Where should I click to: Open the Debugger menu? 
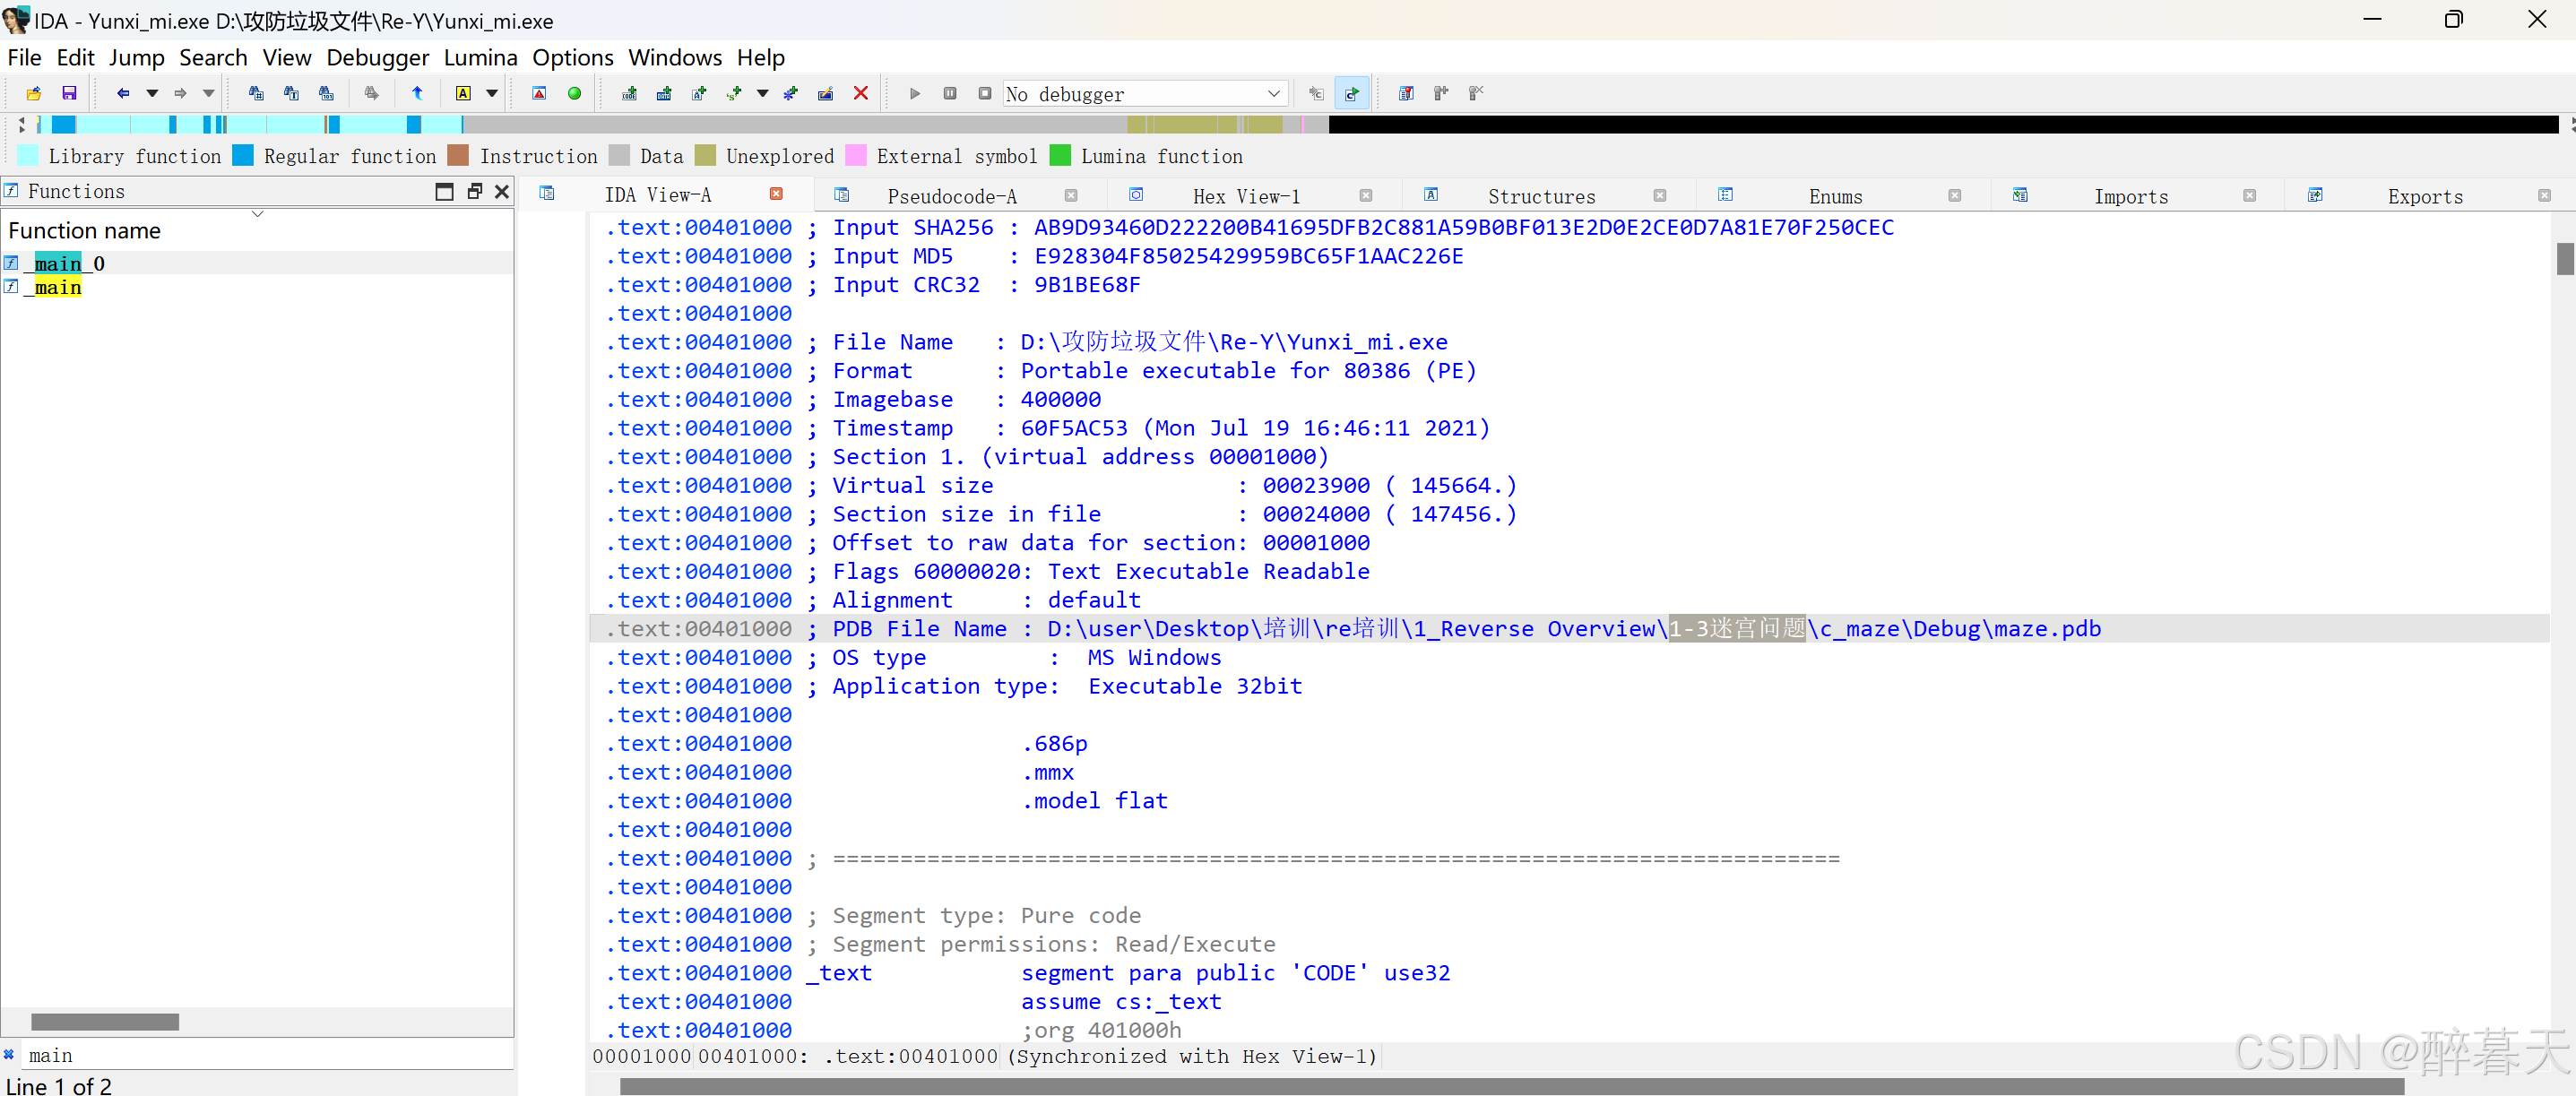377,58
